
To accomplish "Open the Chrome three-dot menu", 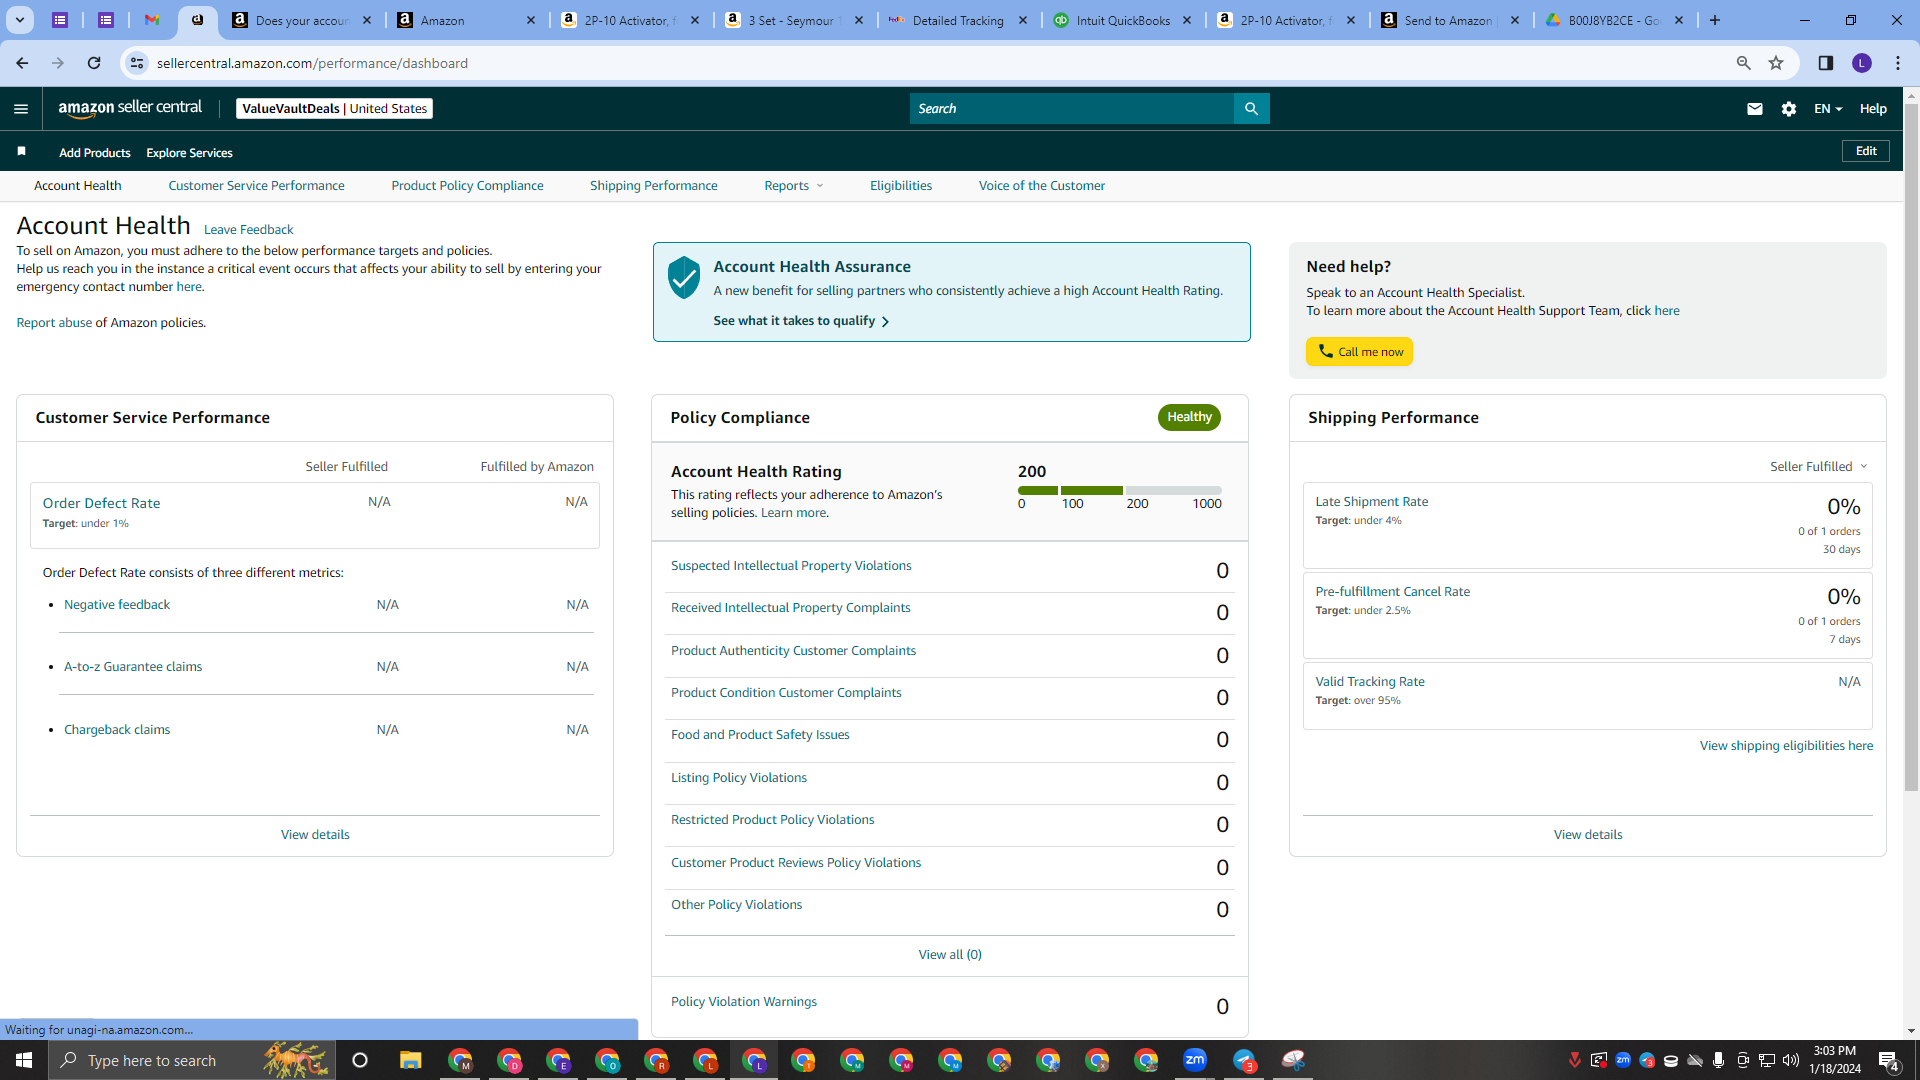I will click(1898, 63).
